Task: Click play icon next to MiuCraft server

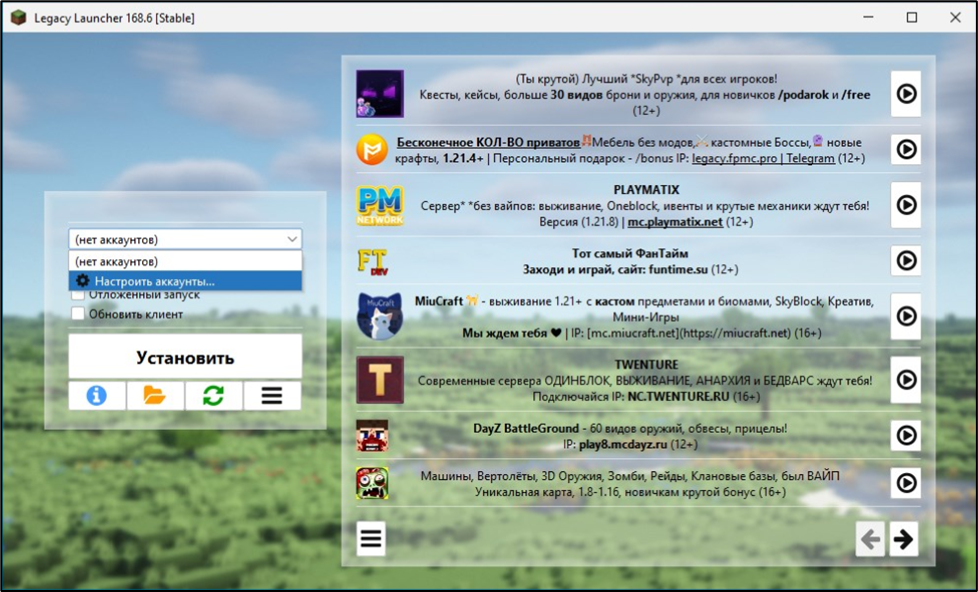Action: coord(905,316)
